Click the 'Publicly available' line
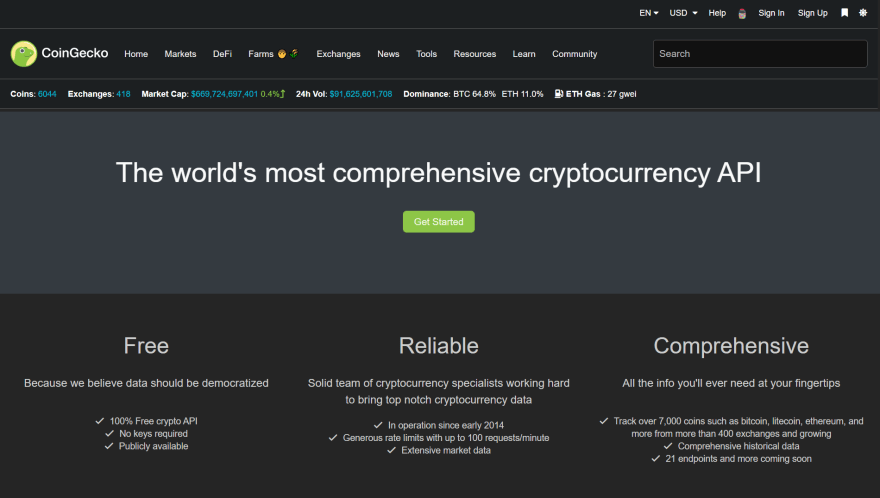Screen dimensions: 880x498 pos(146,446)
